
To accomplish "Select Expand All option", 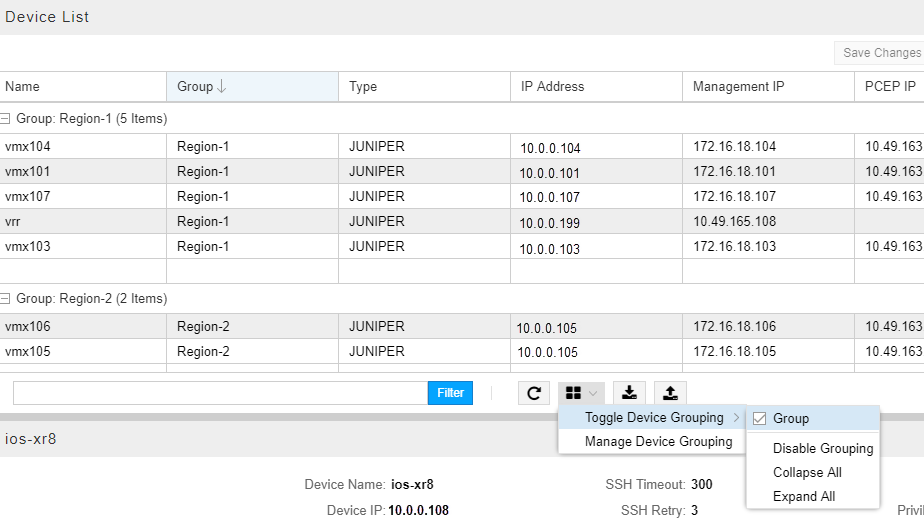I will click(x=803, y=497).
